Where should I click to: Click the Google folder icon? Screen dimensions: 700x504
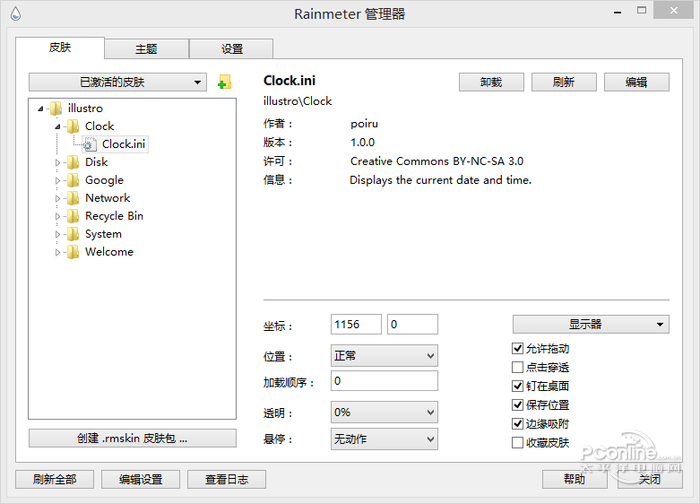(x=73, y=180)
